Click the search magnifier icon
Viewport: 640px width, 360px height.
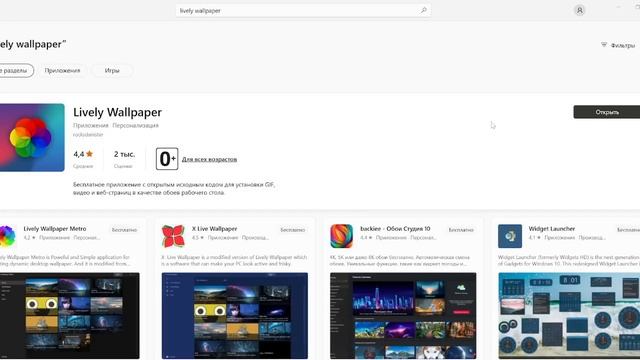423,10
